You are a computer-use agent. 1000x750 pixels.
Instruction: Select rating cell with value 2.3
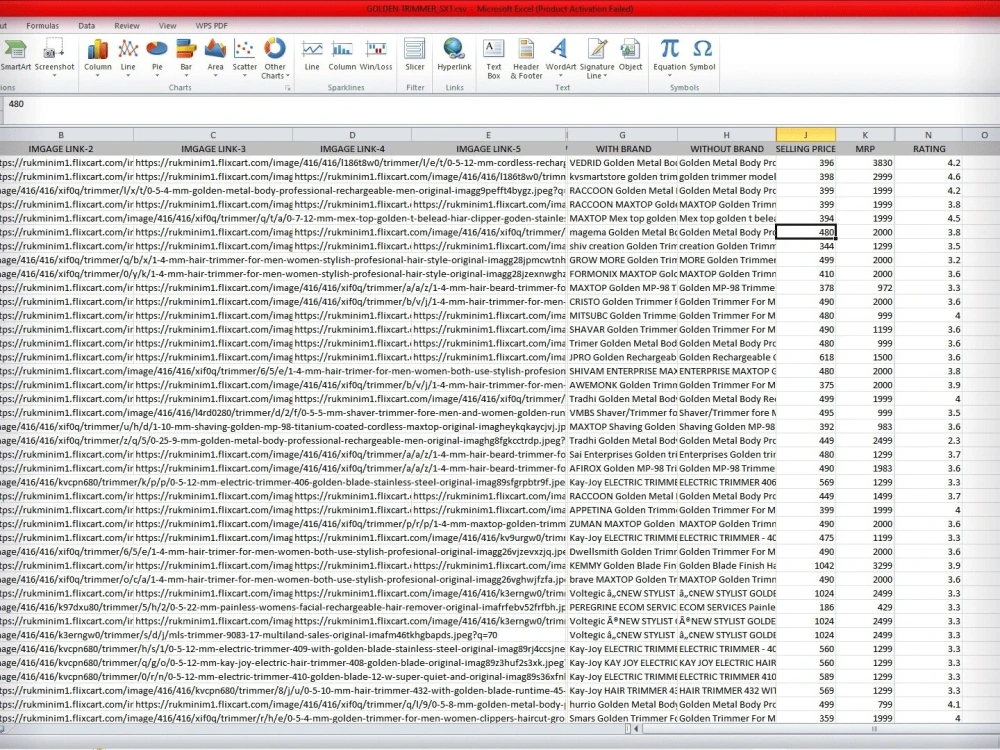click(x=929, y=441)
